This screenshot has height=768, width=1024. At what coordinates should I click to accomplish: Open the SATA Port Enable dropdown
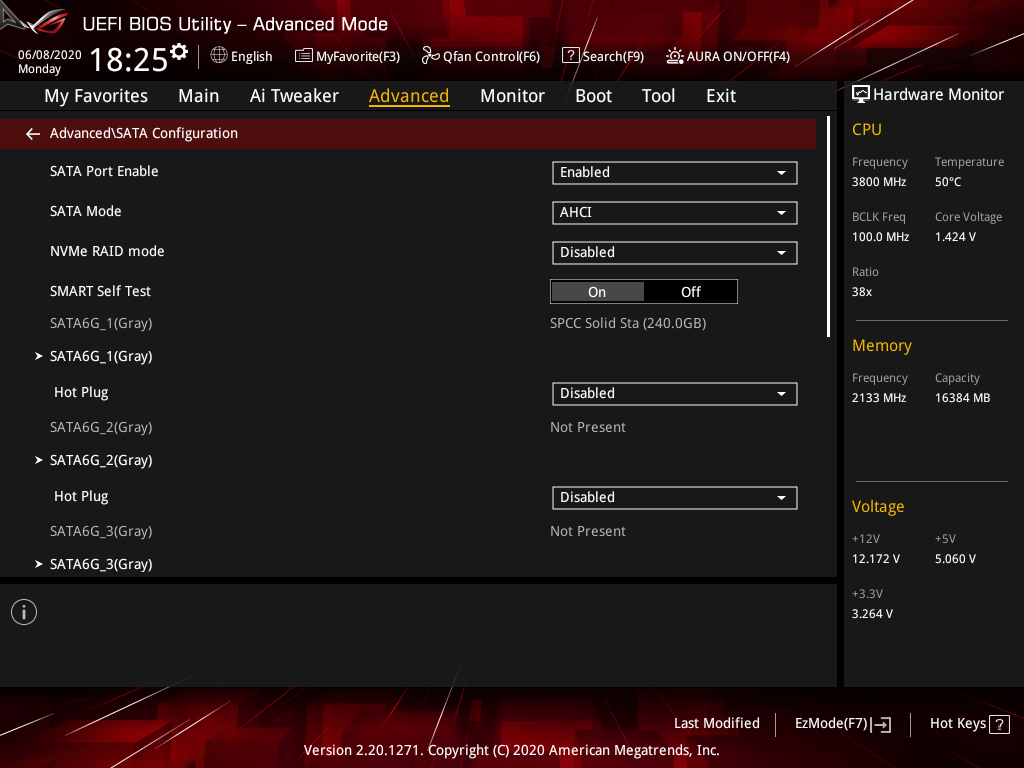(675, 172)
